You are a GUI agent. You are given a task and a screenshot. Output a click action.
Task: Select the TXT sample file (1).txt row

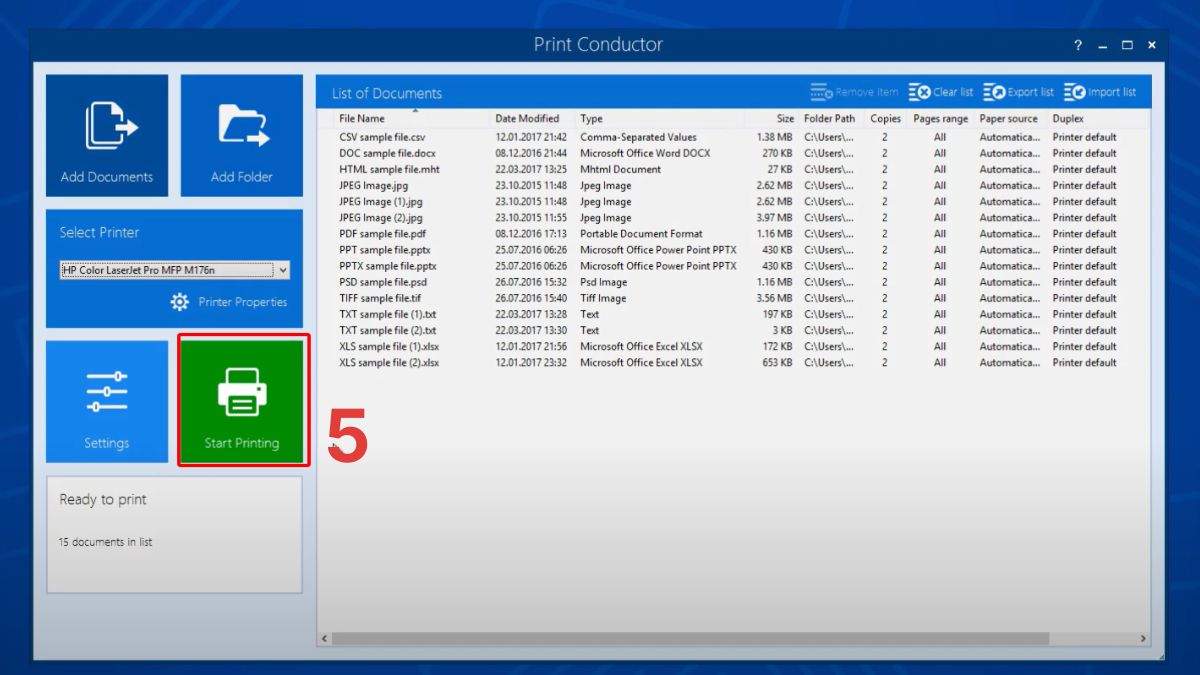coord(735,314)
